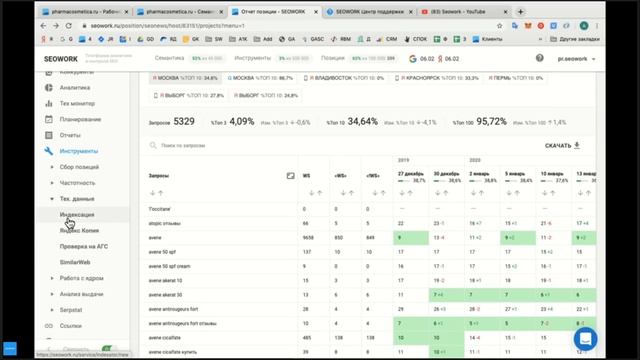This screenshot has width=640, height=360.
Task: Sort WS column ascending
Action: click(x=319, y=193)
